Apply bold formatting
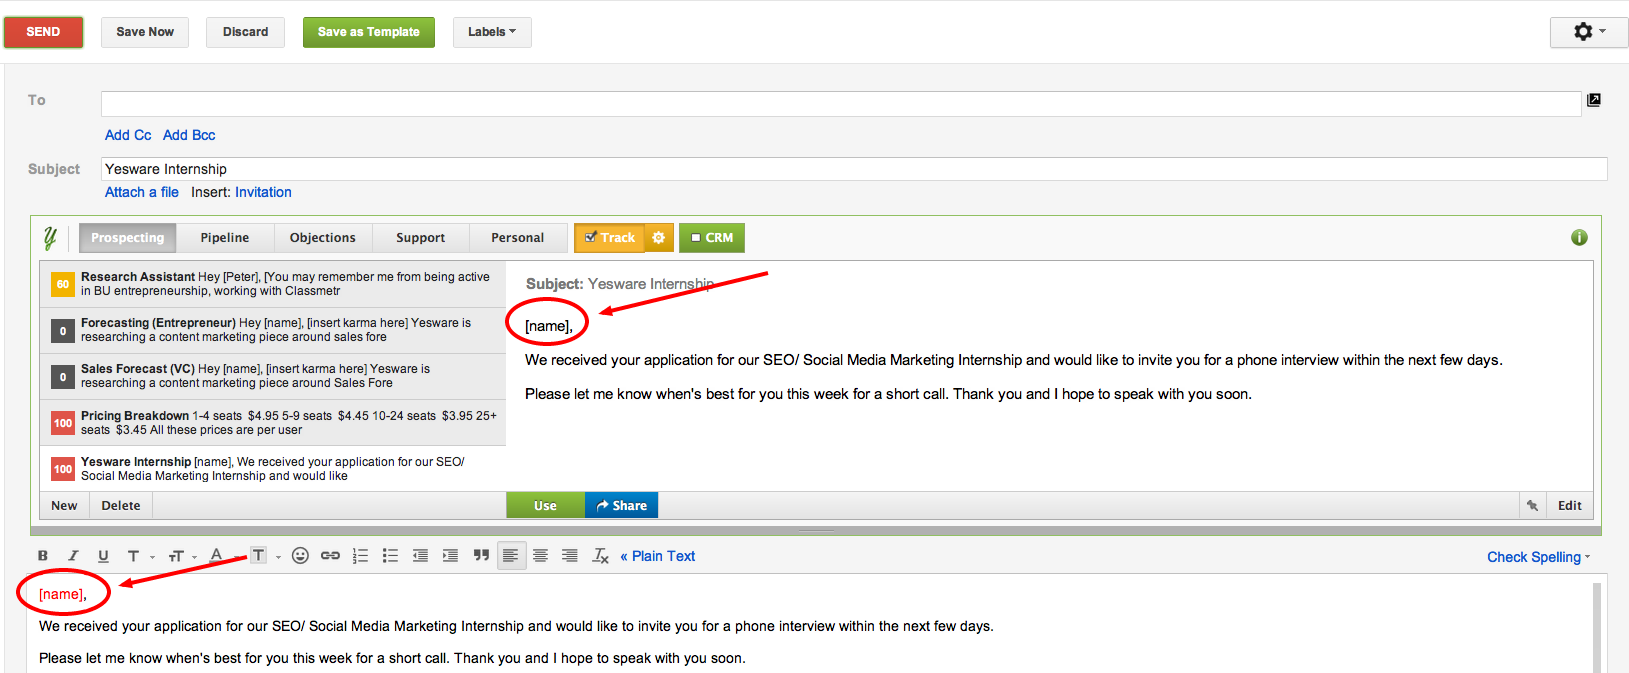This screenshot has width=1629, height=673. (43, 556)
